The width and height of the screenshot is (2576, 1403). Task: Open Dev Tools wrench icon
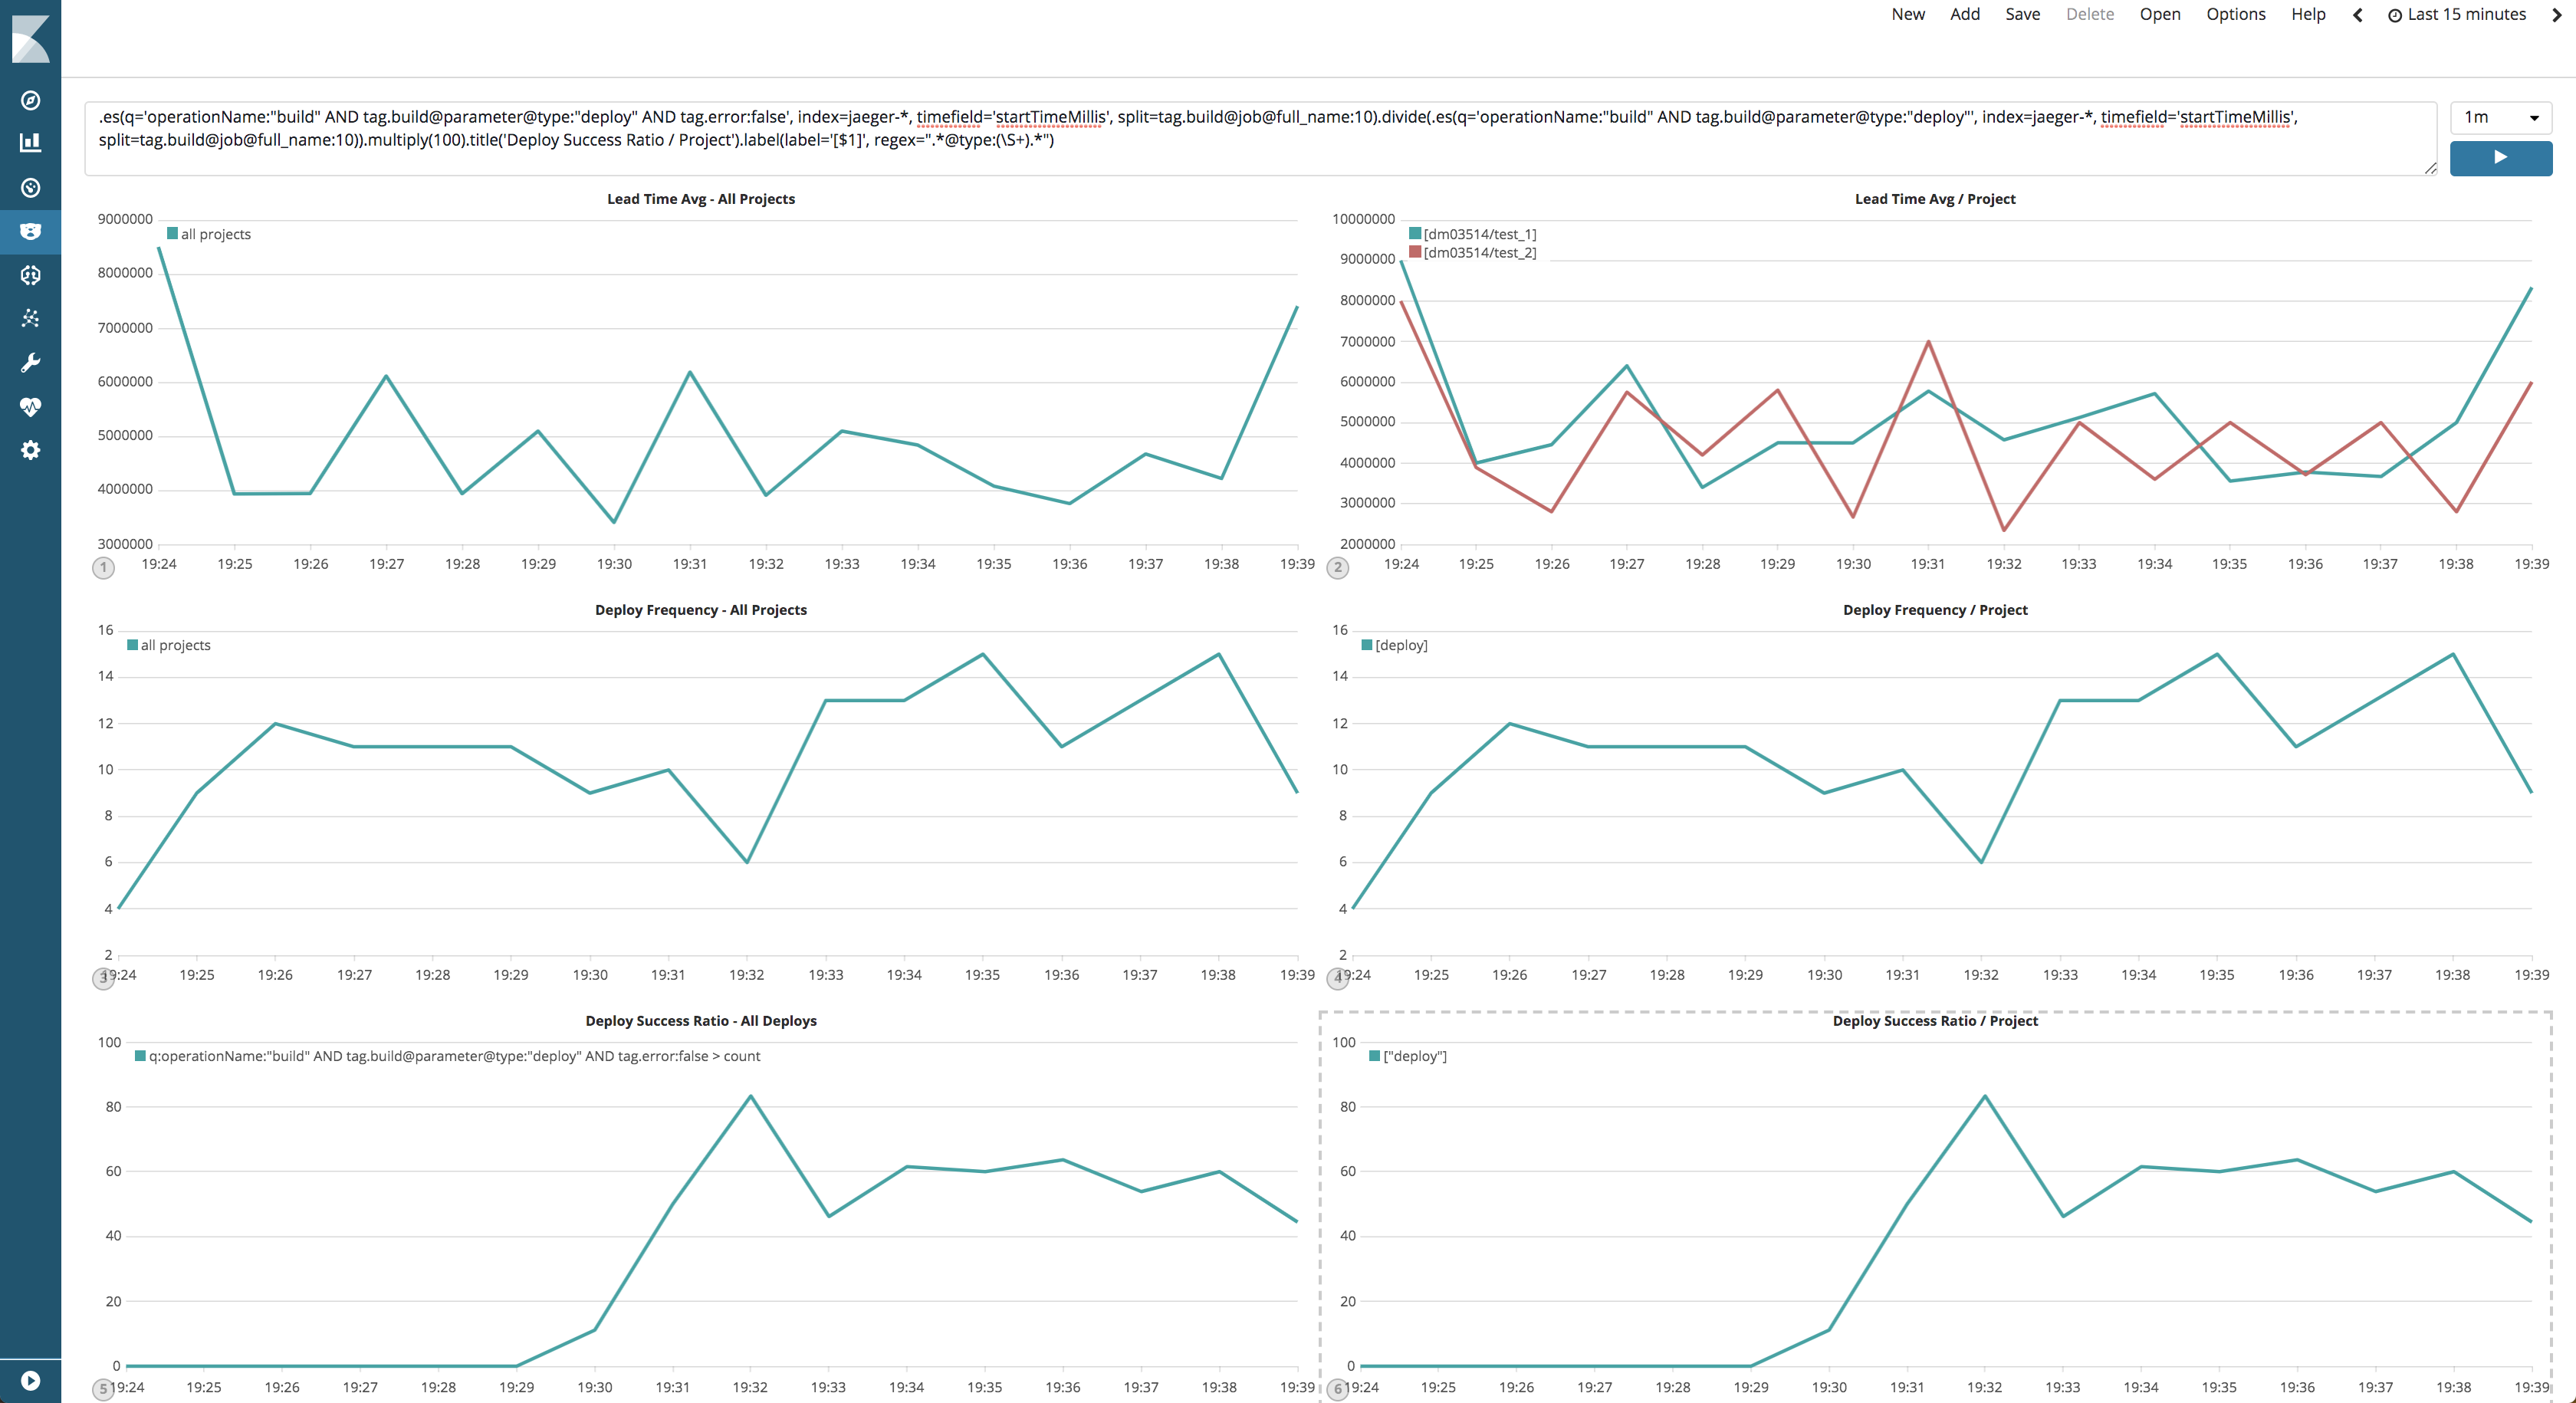click(30, 363)
